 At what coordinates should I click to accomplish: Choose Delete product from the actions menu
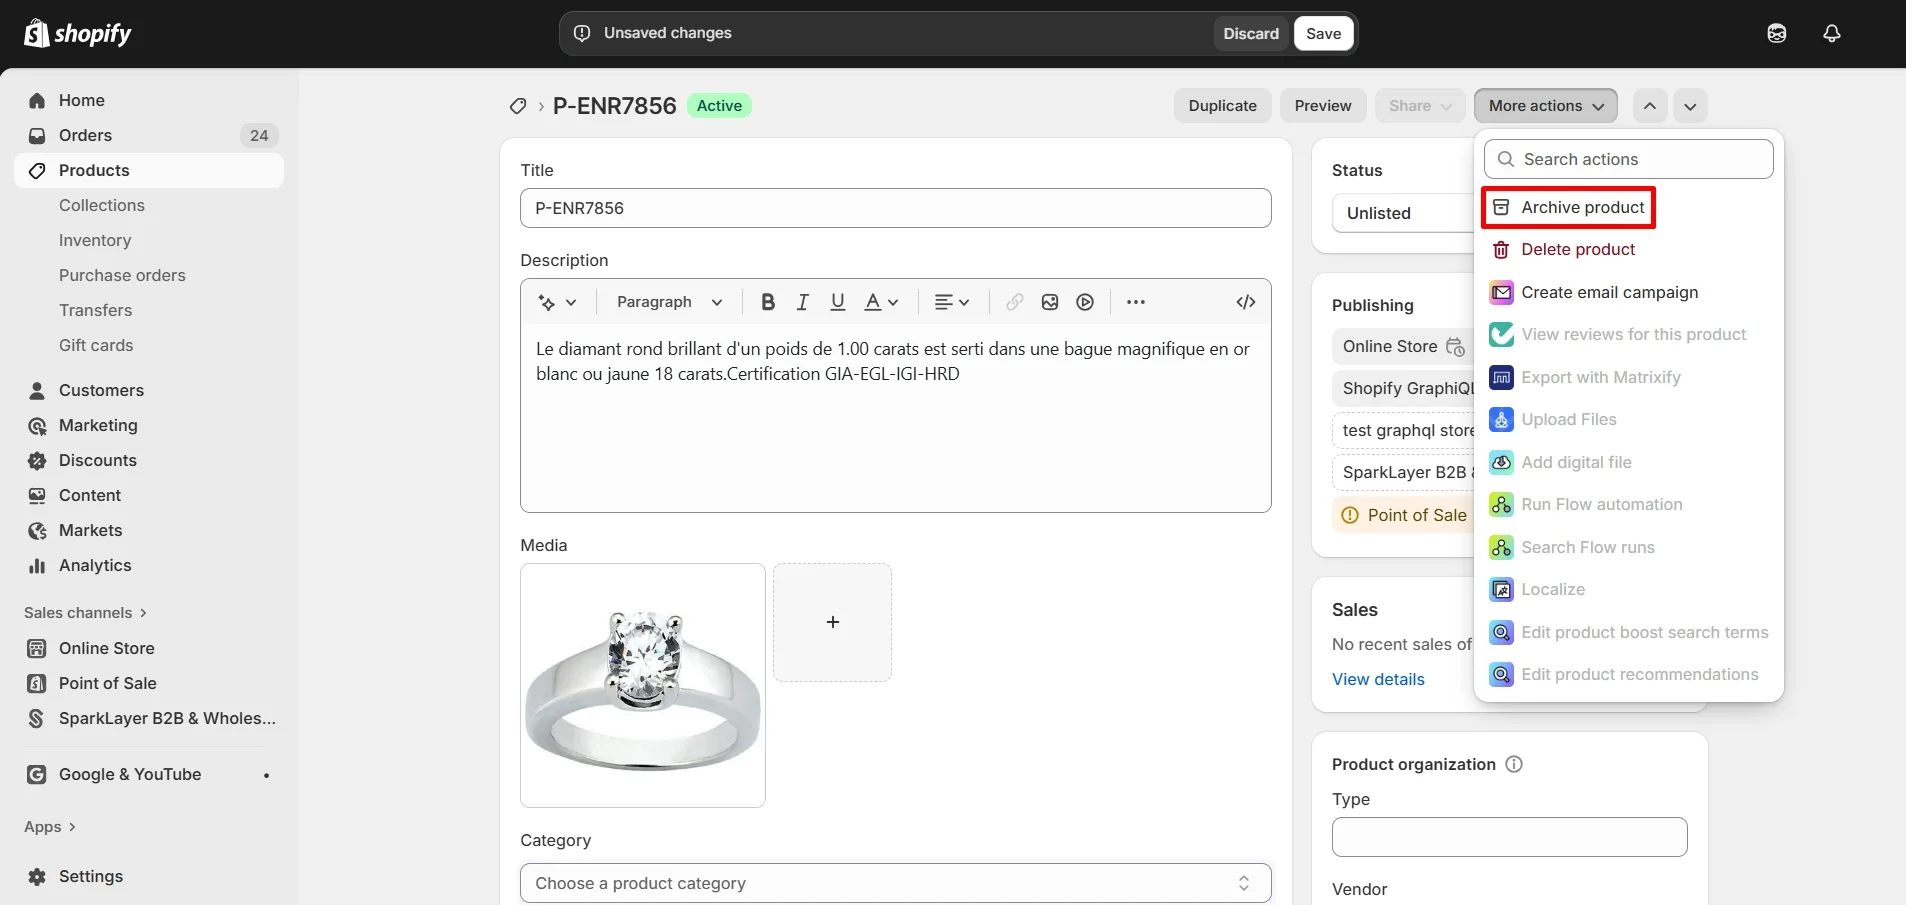1578,249
